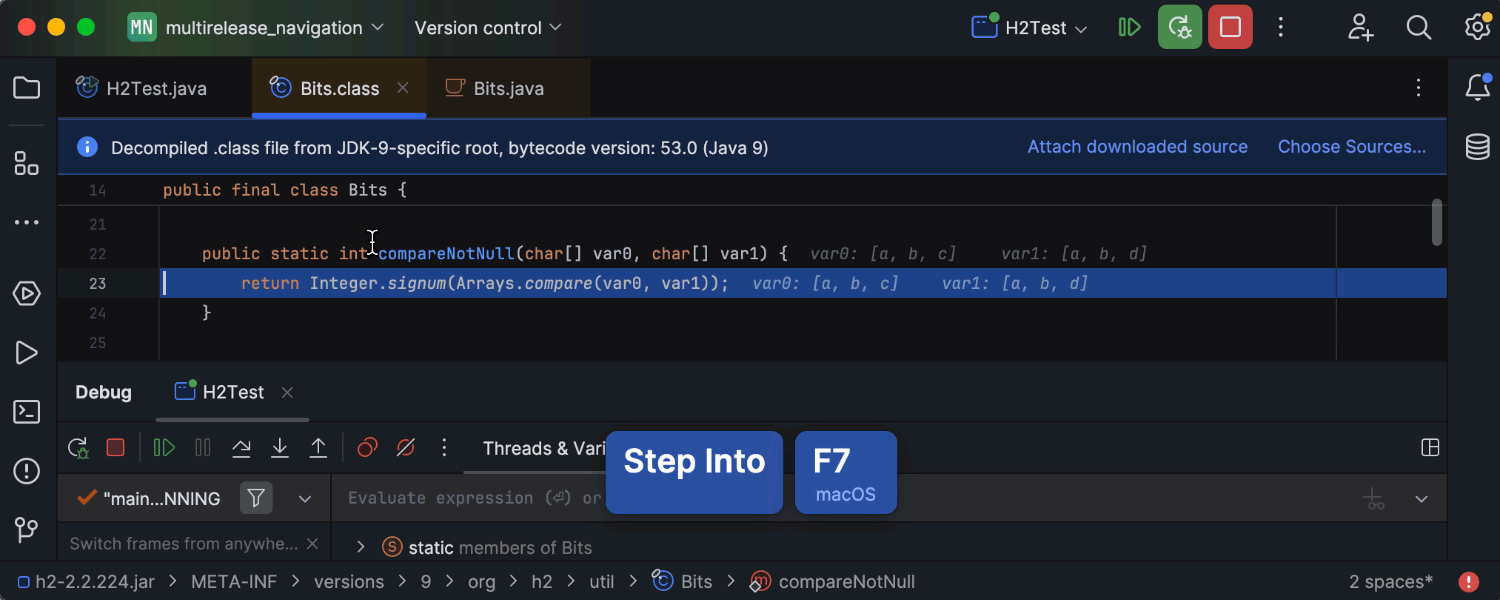Viewport: 1500px width, 600px height.
Task: Select the Threads & Variables tab
Action: click(x=546, y=448)
